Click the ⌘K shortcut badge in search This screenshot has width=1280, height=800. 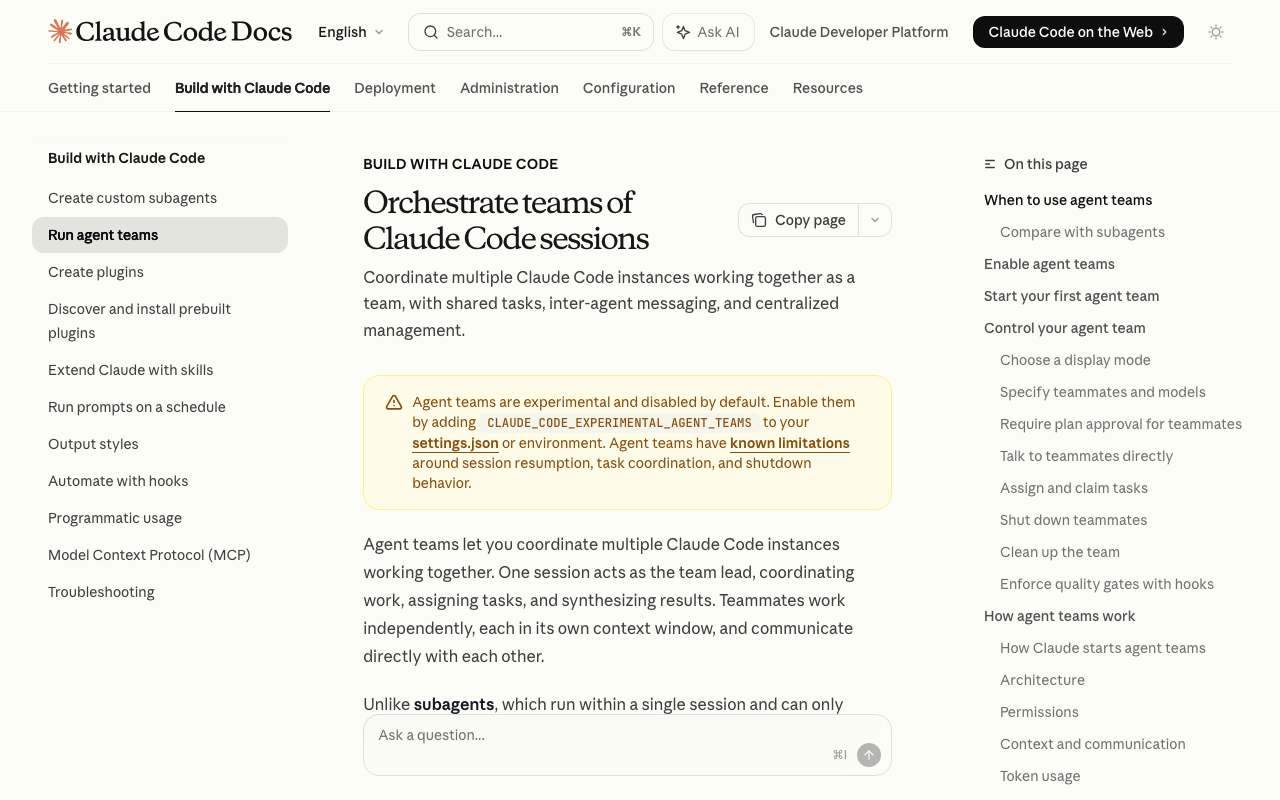click(x=629, y=31)
